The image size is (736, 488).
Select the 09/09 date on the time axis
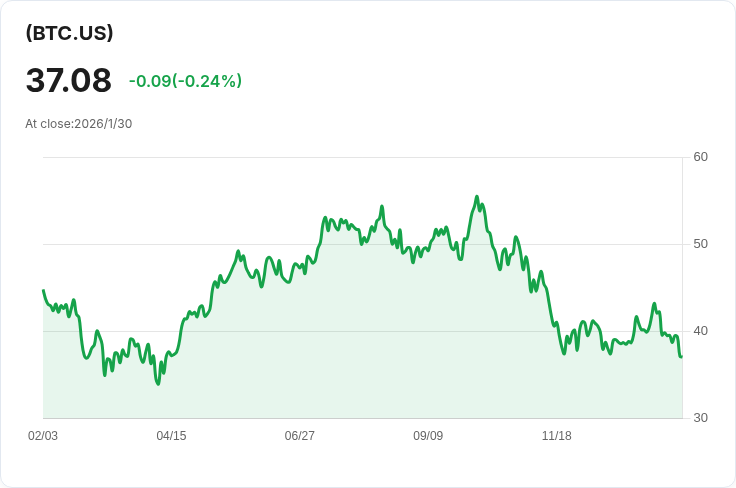click(428, 436)
